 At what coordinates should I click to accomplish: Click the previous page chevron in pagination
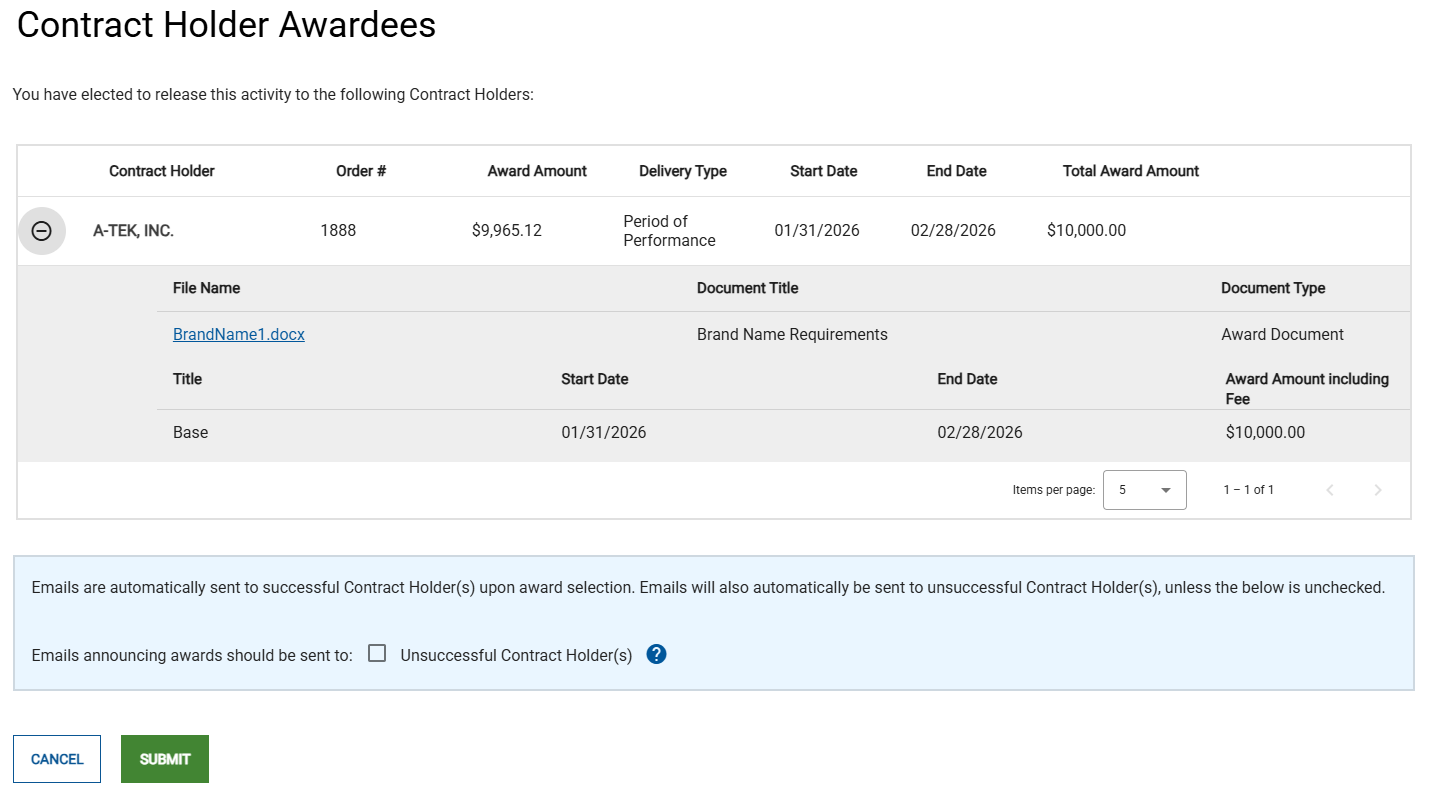[x=1329, y=490]
